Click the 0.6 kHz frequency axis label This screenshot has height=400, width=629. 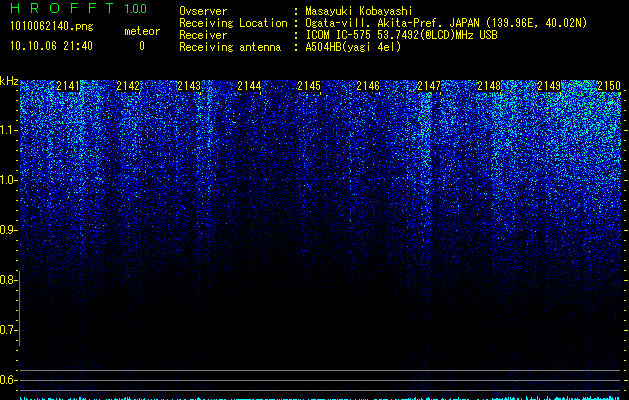[8, 380]
